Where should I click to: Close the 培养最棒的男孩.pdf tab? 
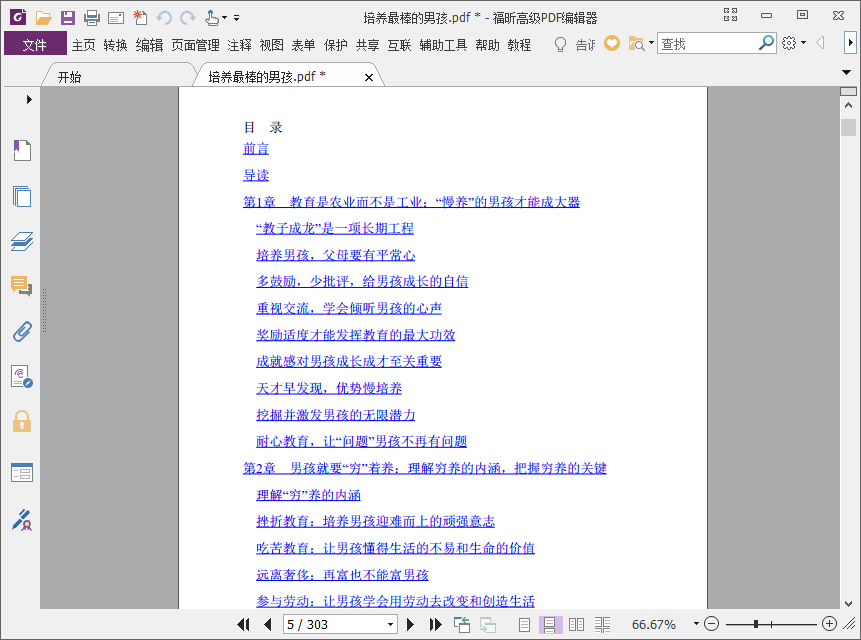pyautogui.click(x=369, y=77)
